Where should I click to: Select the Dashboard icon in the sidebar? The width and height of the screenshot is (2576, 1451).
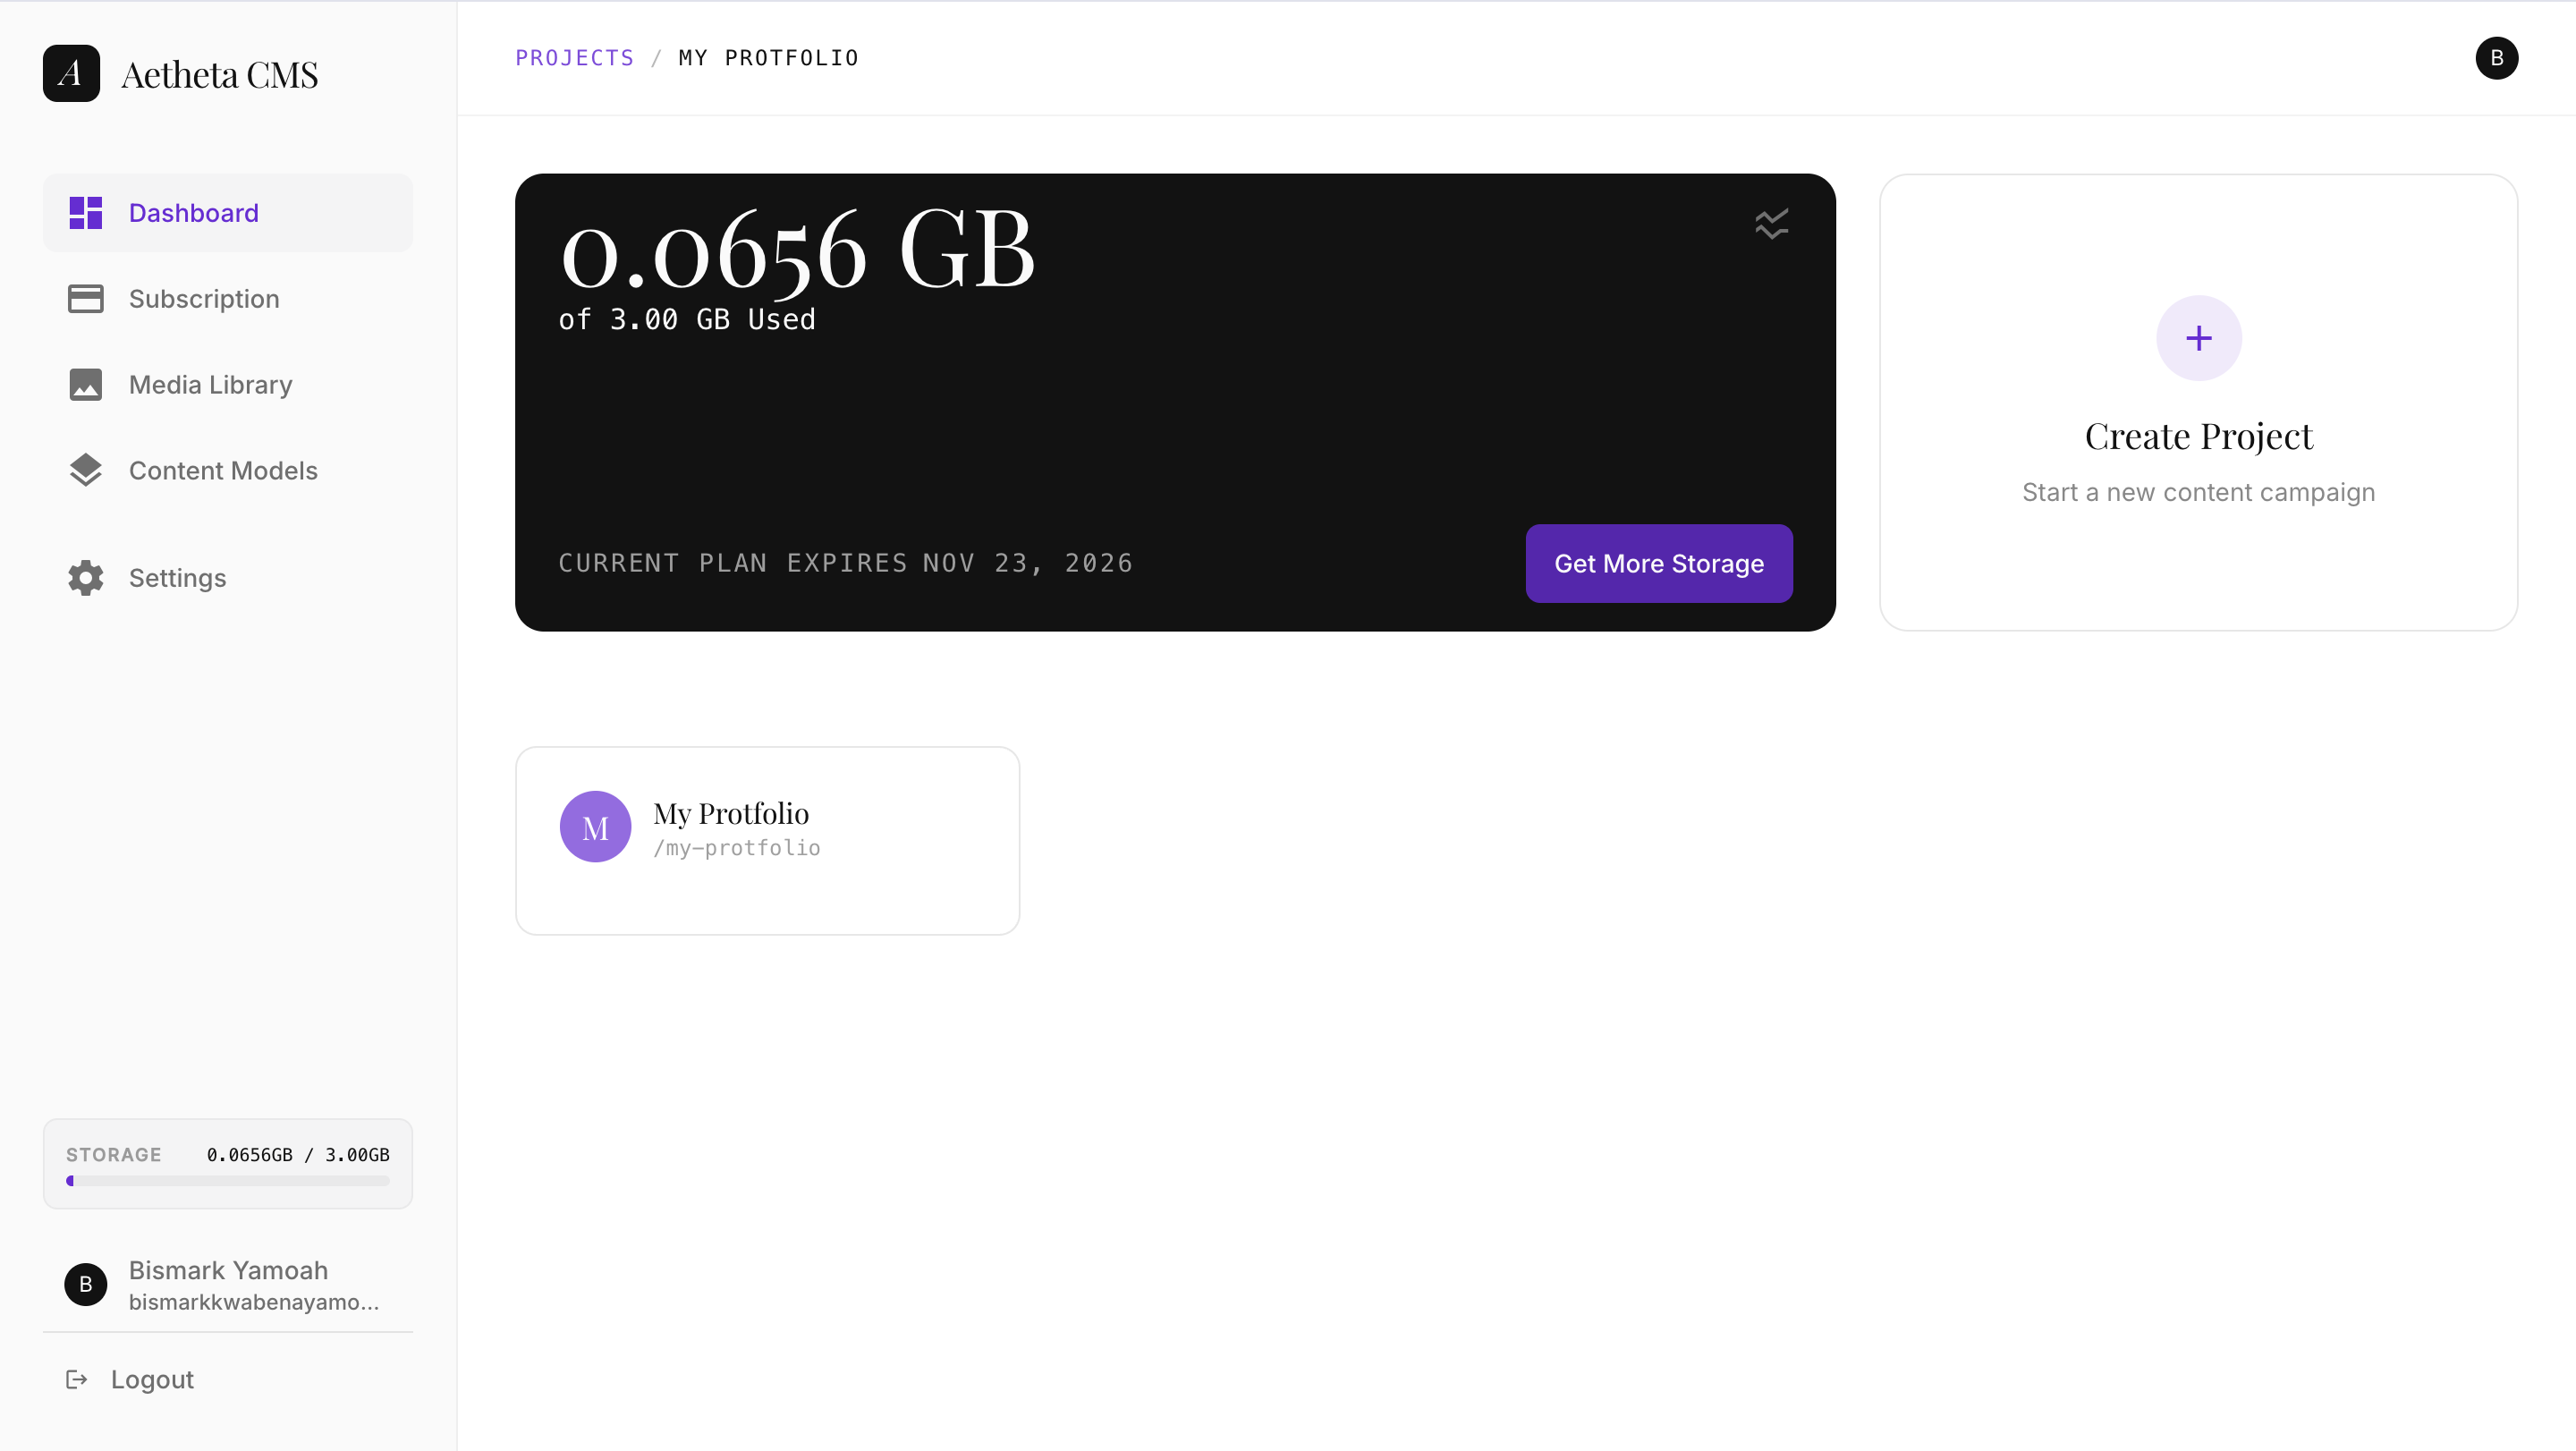85,212
